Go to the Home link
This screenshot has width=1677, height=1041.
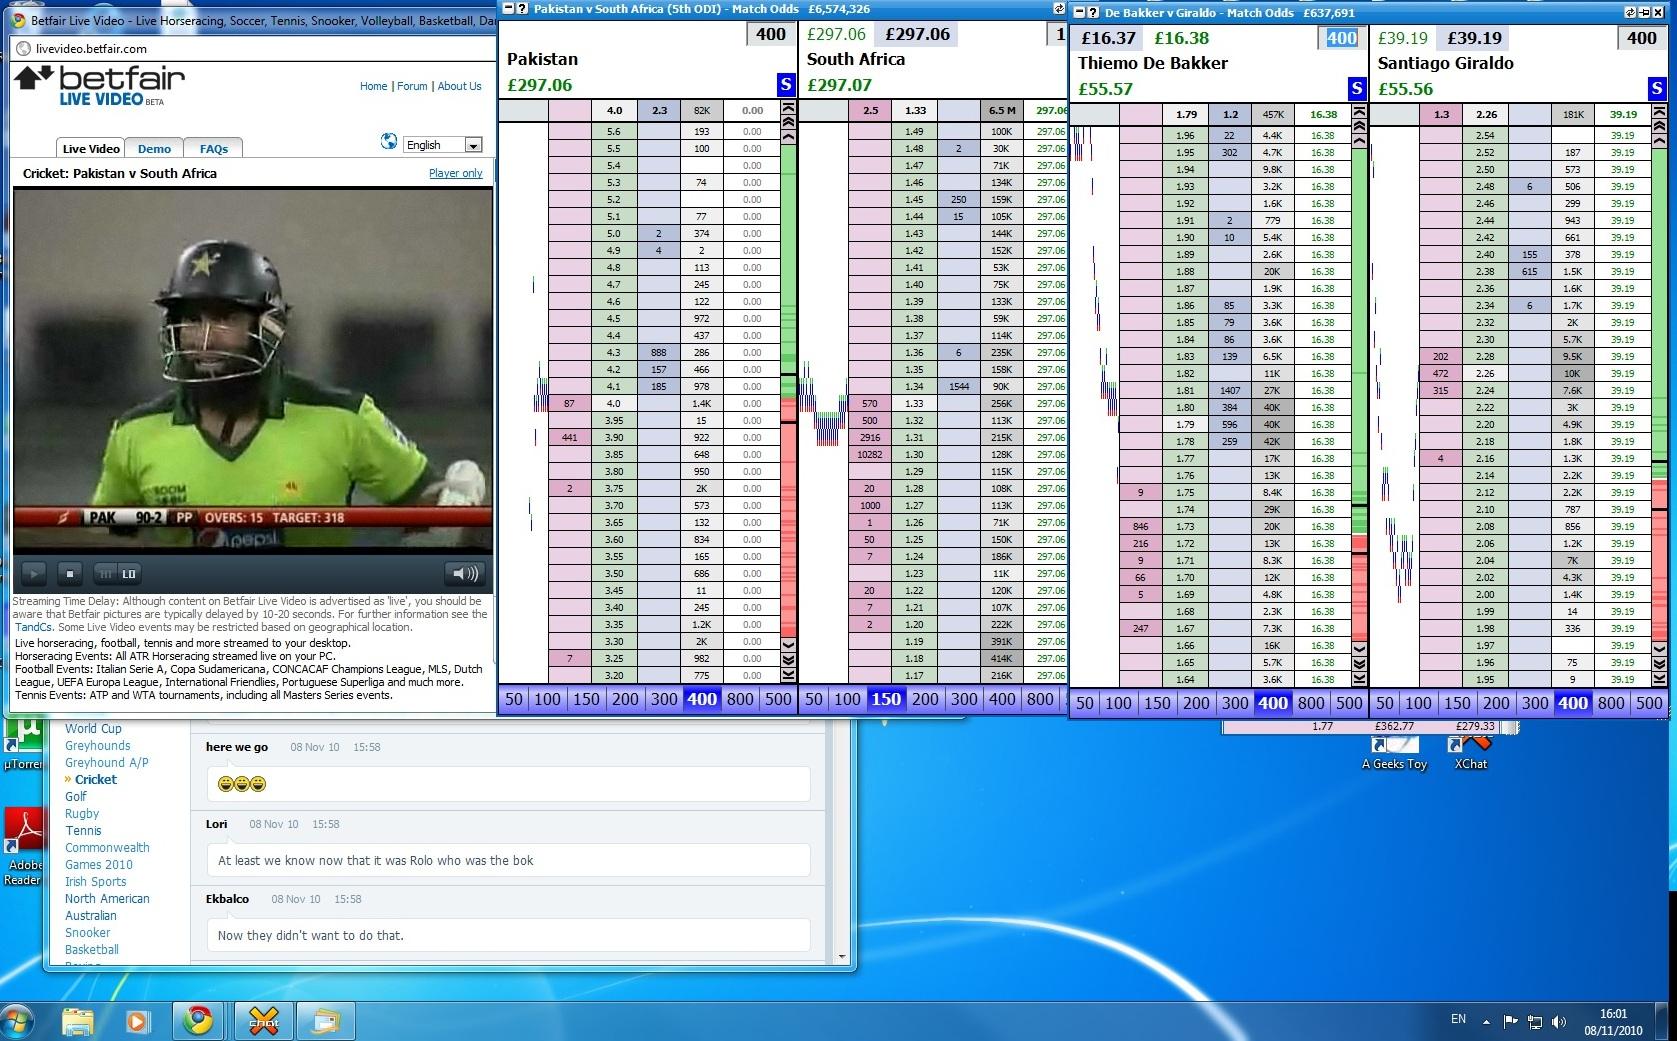pyautogui.click(x=373, y=86)
